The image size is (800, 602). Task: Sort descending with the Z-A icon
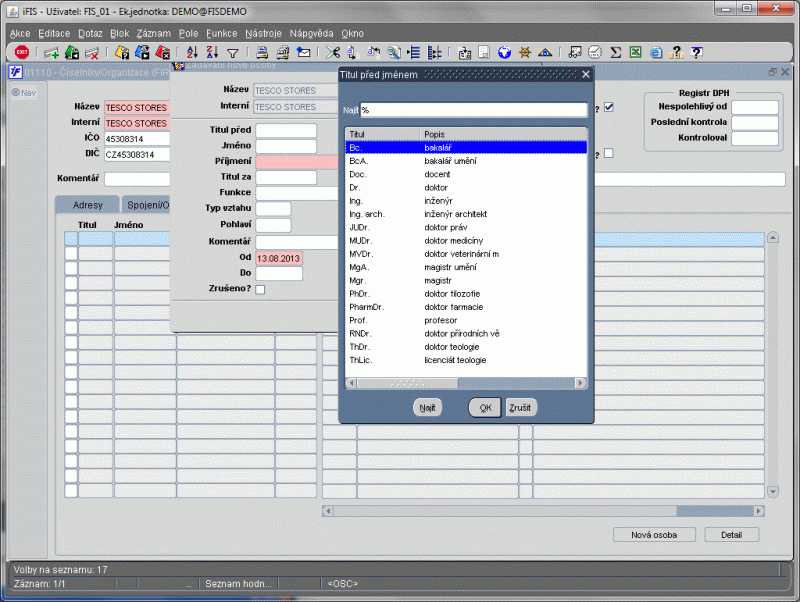212,52
